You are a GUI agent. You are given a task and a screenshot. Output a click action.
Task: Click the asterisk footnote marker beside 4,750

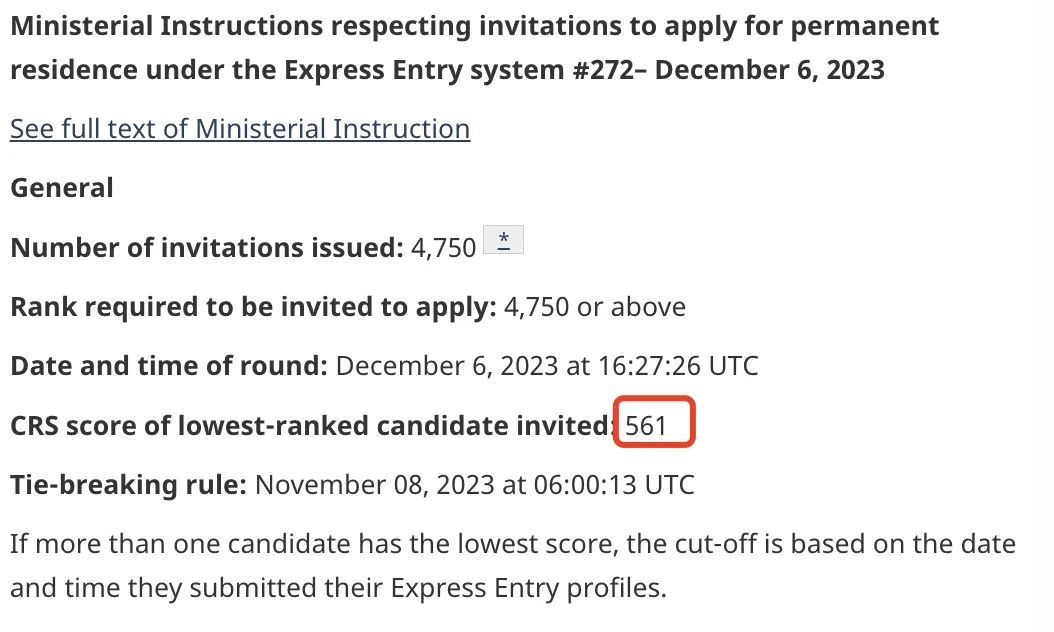[x=504, y=240]
